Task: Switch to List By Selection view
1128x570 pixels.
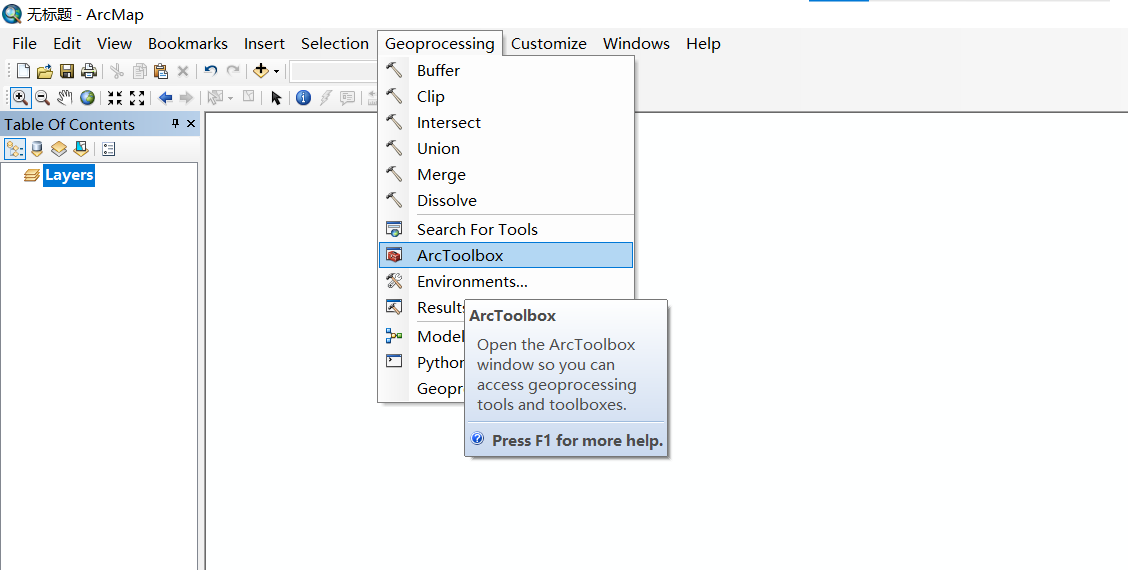Action: click(81, 149)
